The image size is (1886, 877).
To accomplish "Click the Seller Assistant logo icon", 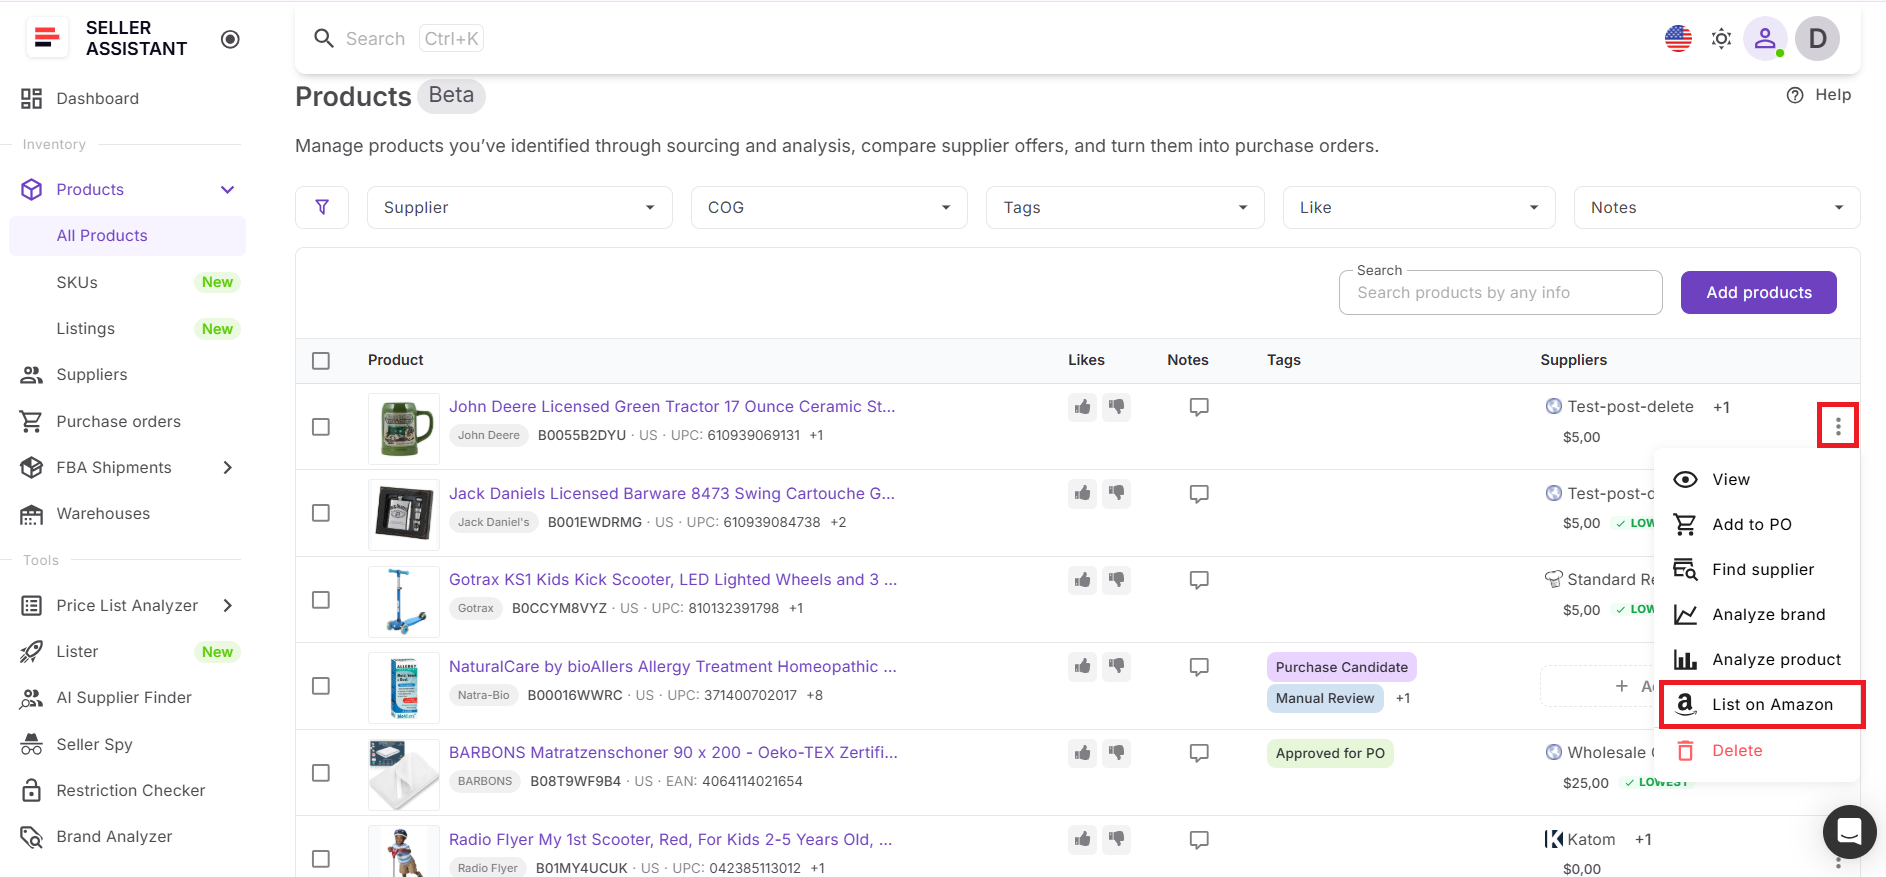I will coord(45,38).
